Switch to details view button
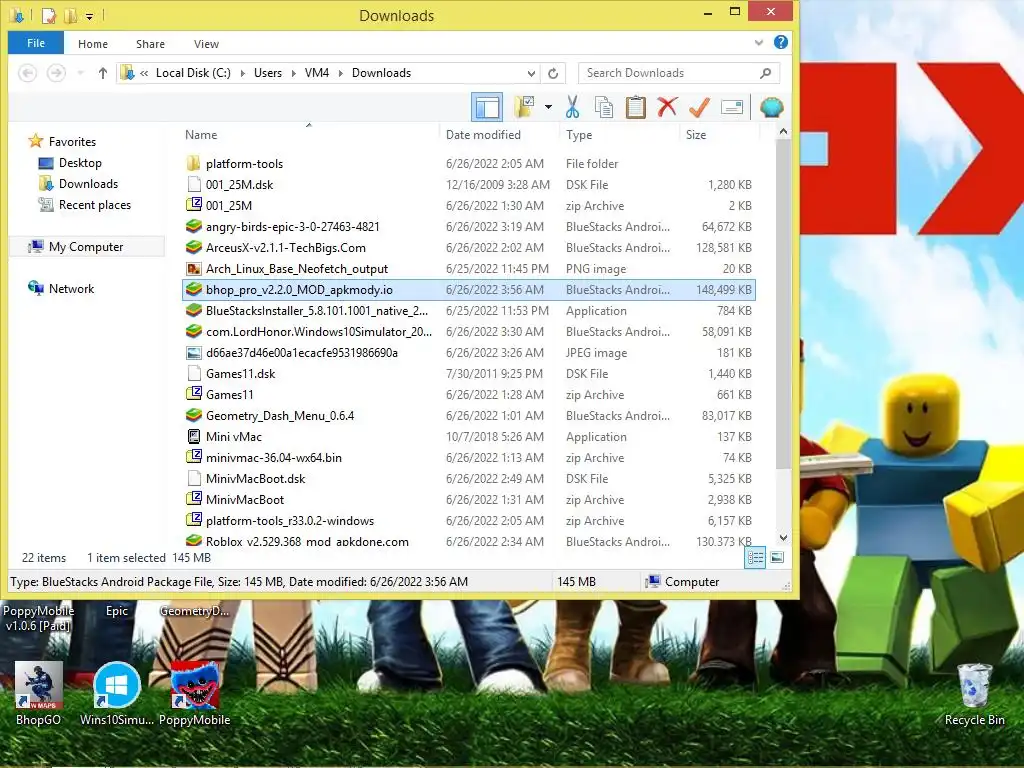The width and height of the screenshot is (1024, 768). [x=756, y=557]
